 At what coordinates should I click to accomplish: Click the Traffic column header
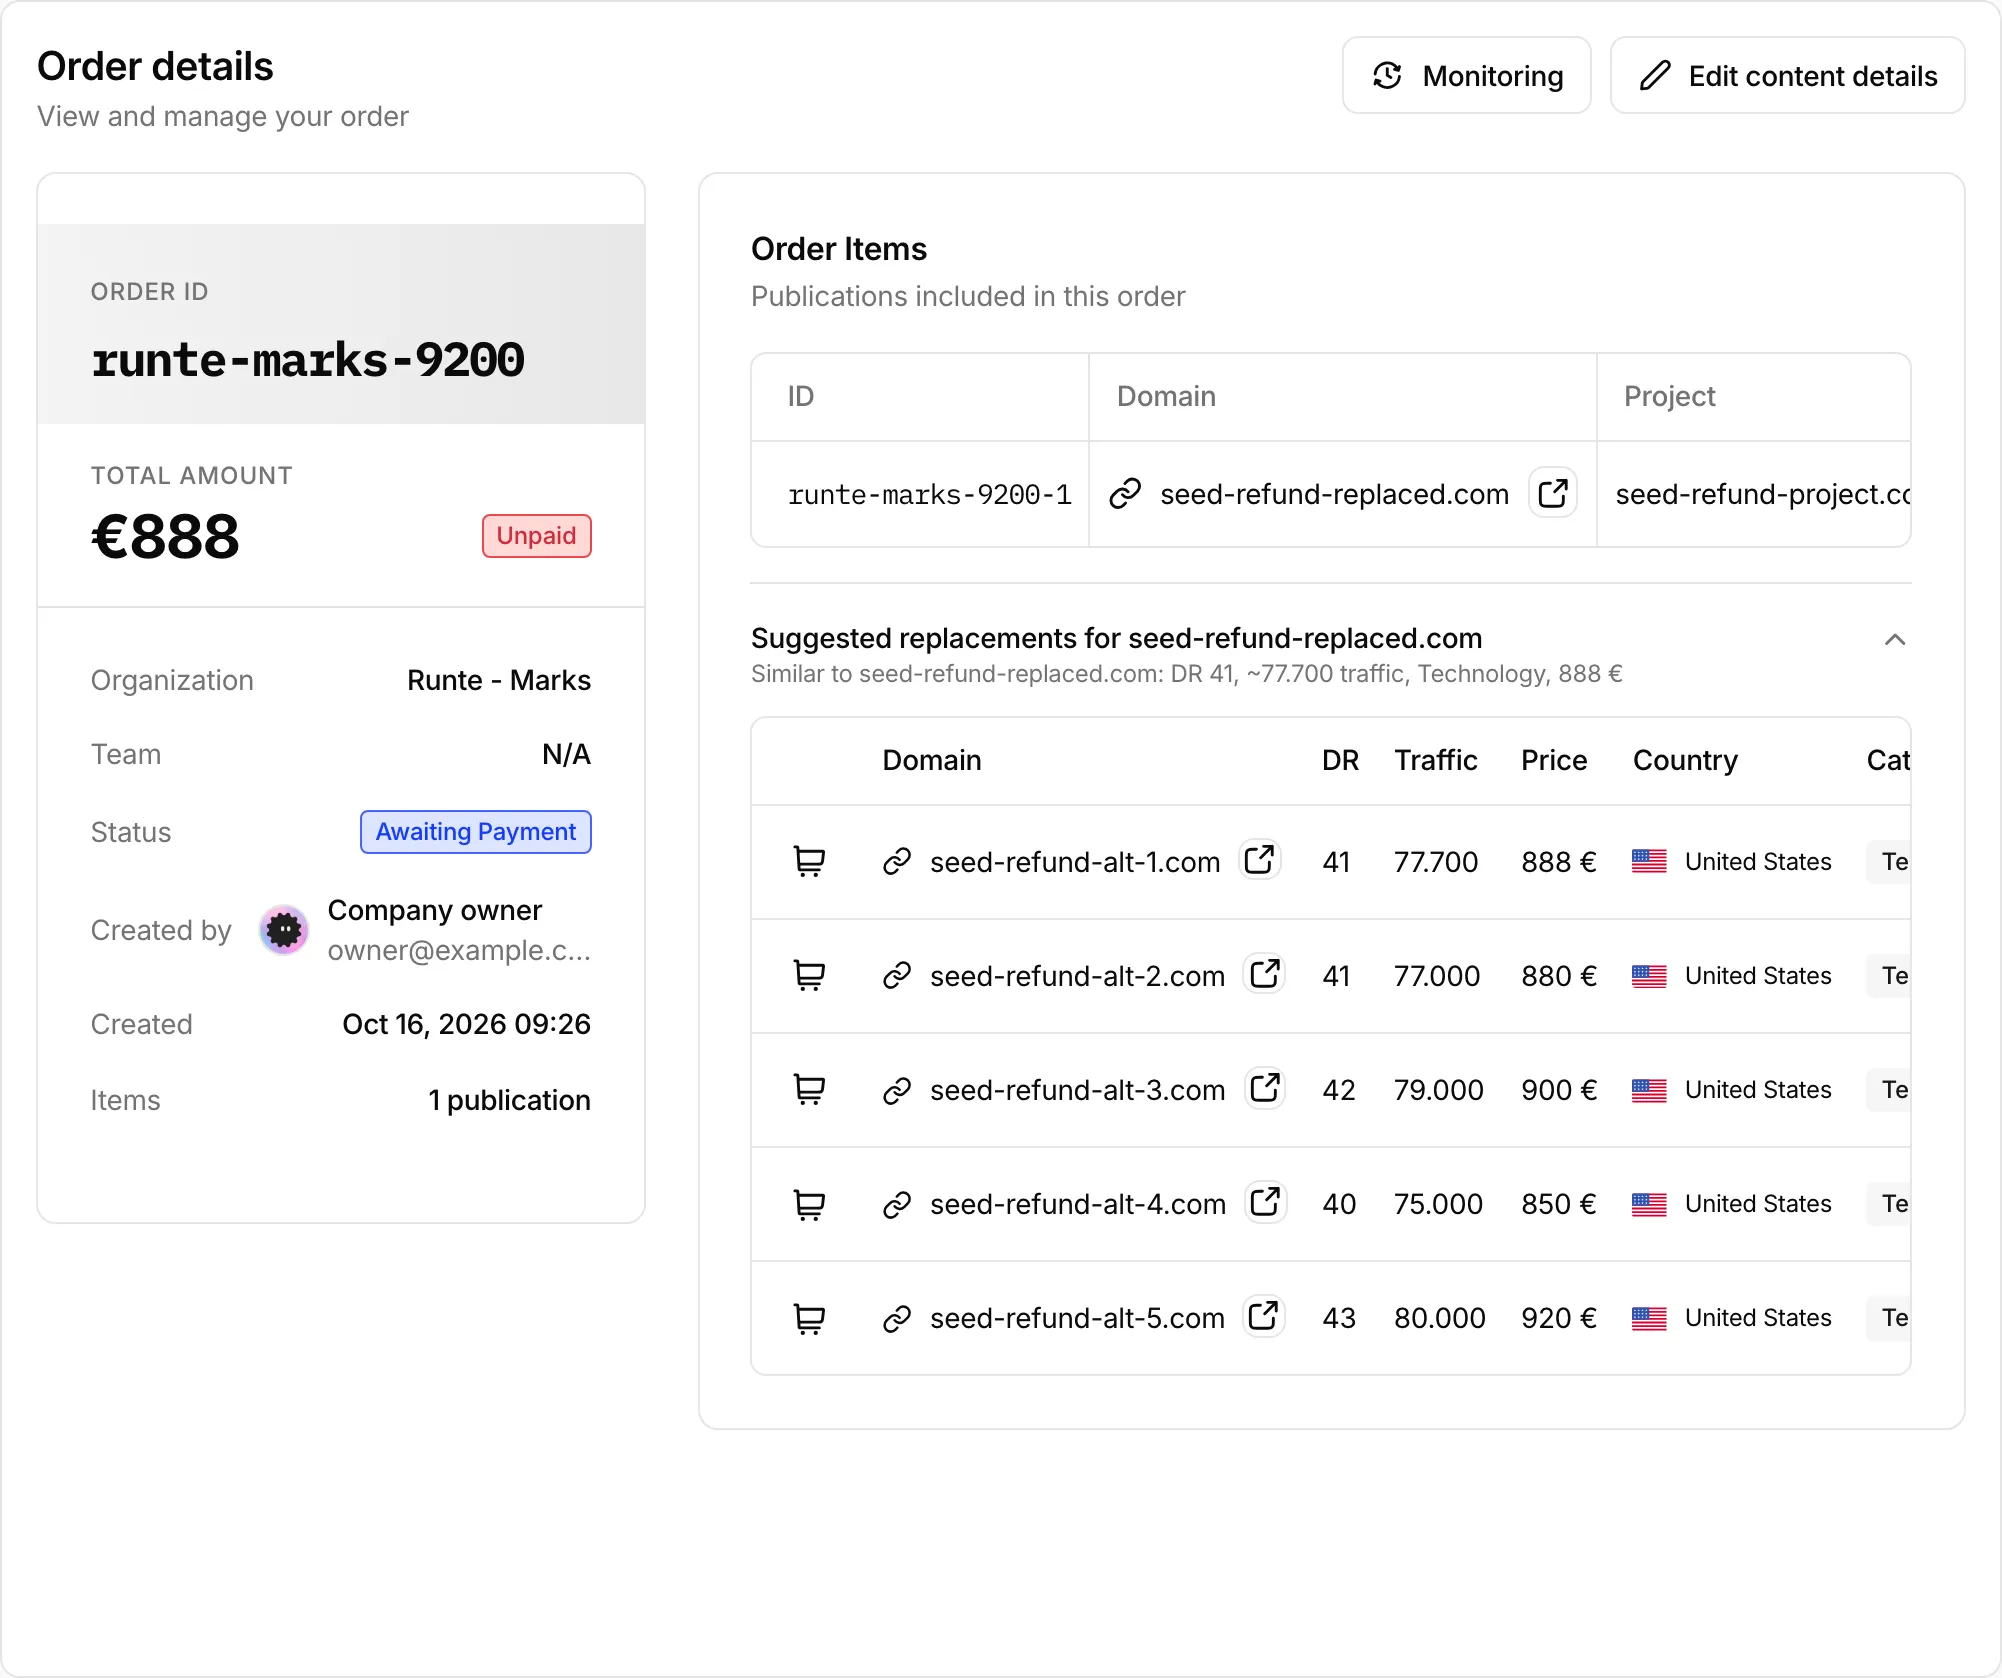point(1436,760)
